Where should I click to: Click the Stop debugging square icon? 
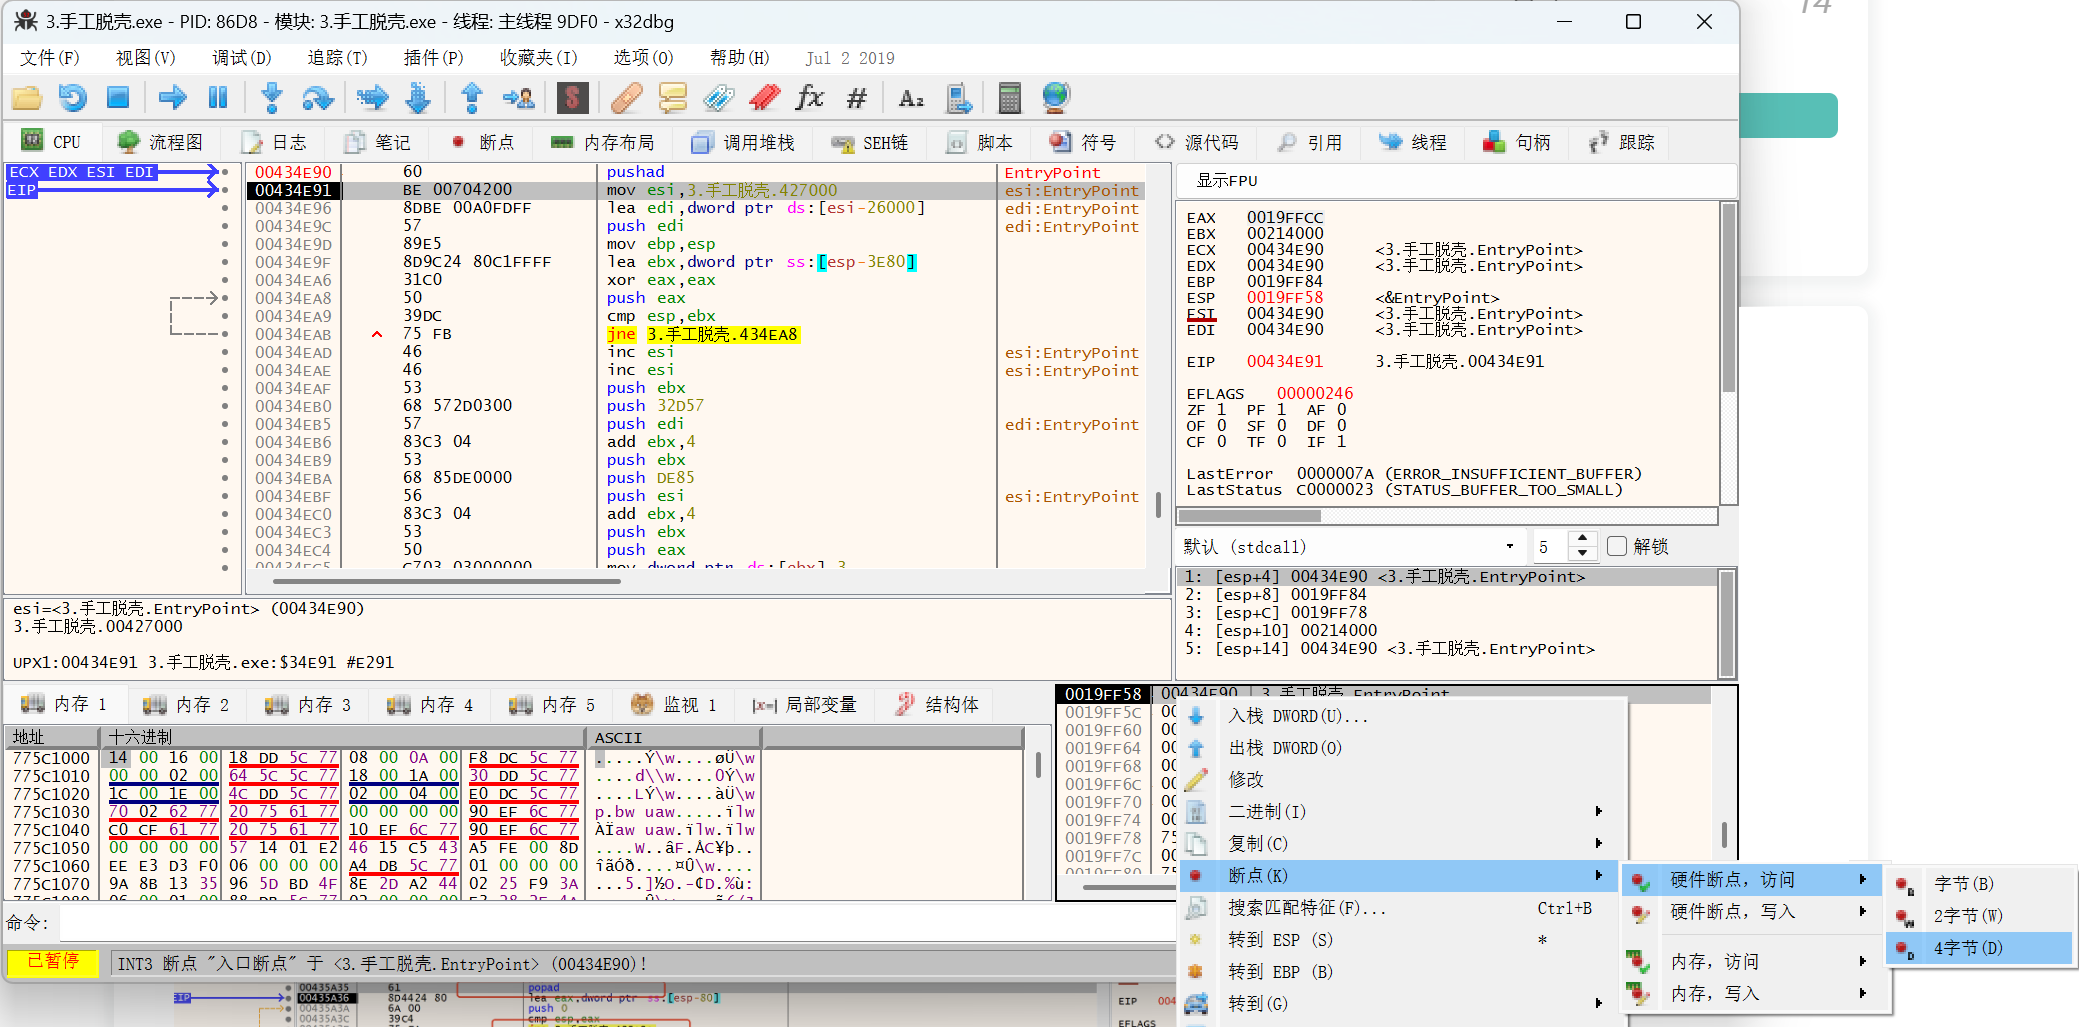tap(118, 98)
